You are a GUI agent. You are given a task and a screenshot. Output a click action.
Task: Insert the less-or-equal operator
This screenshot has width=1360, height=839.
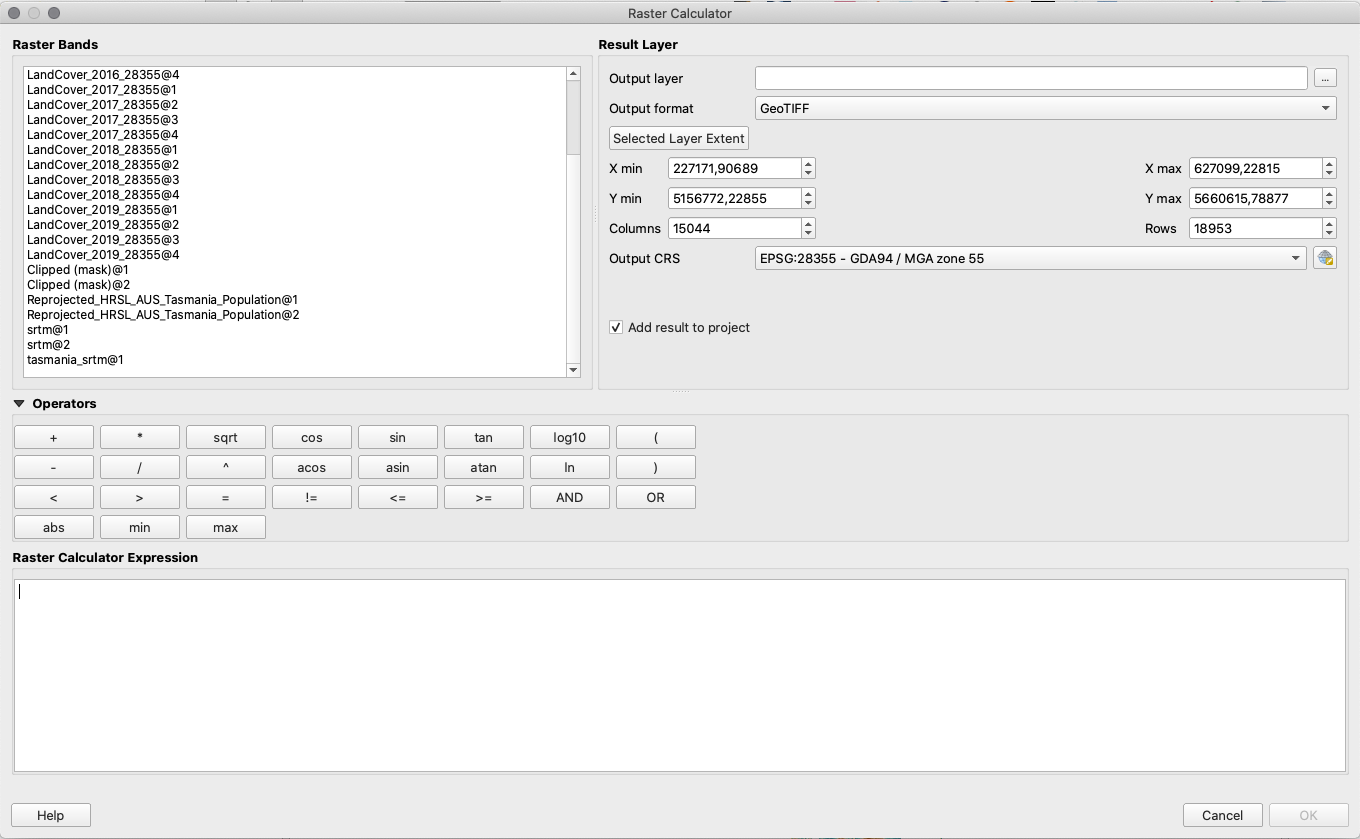click(398, 497)
